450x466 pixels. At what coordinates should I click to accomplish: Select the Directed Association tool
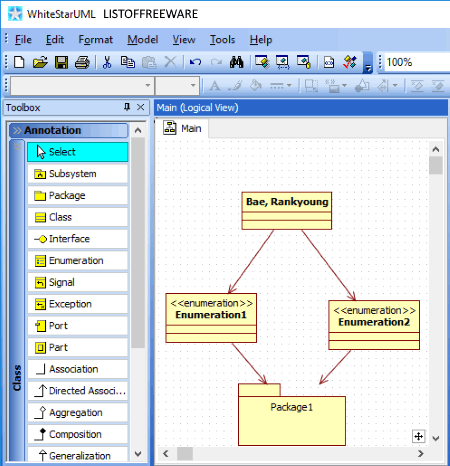pos(78,391)
